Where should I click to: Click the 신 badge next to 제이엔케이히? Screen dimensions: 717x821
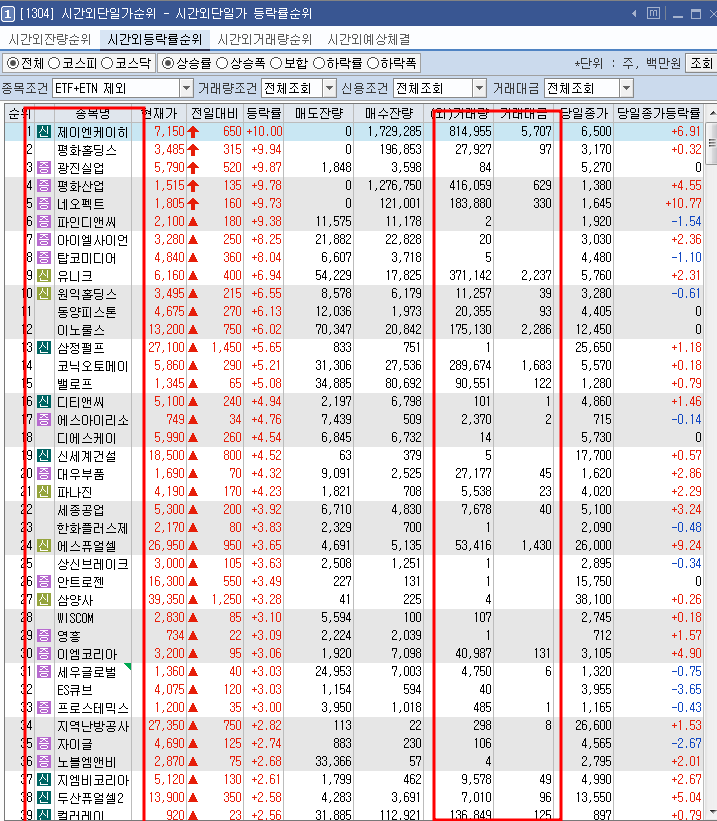(x=44, y=131)
